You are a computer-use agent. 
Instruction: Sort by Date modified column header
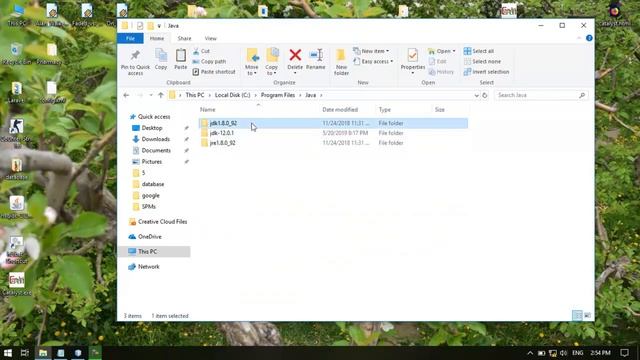[x=340, y=110]
